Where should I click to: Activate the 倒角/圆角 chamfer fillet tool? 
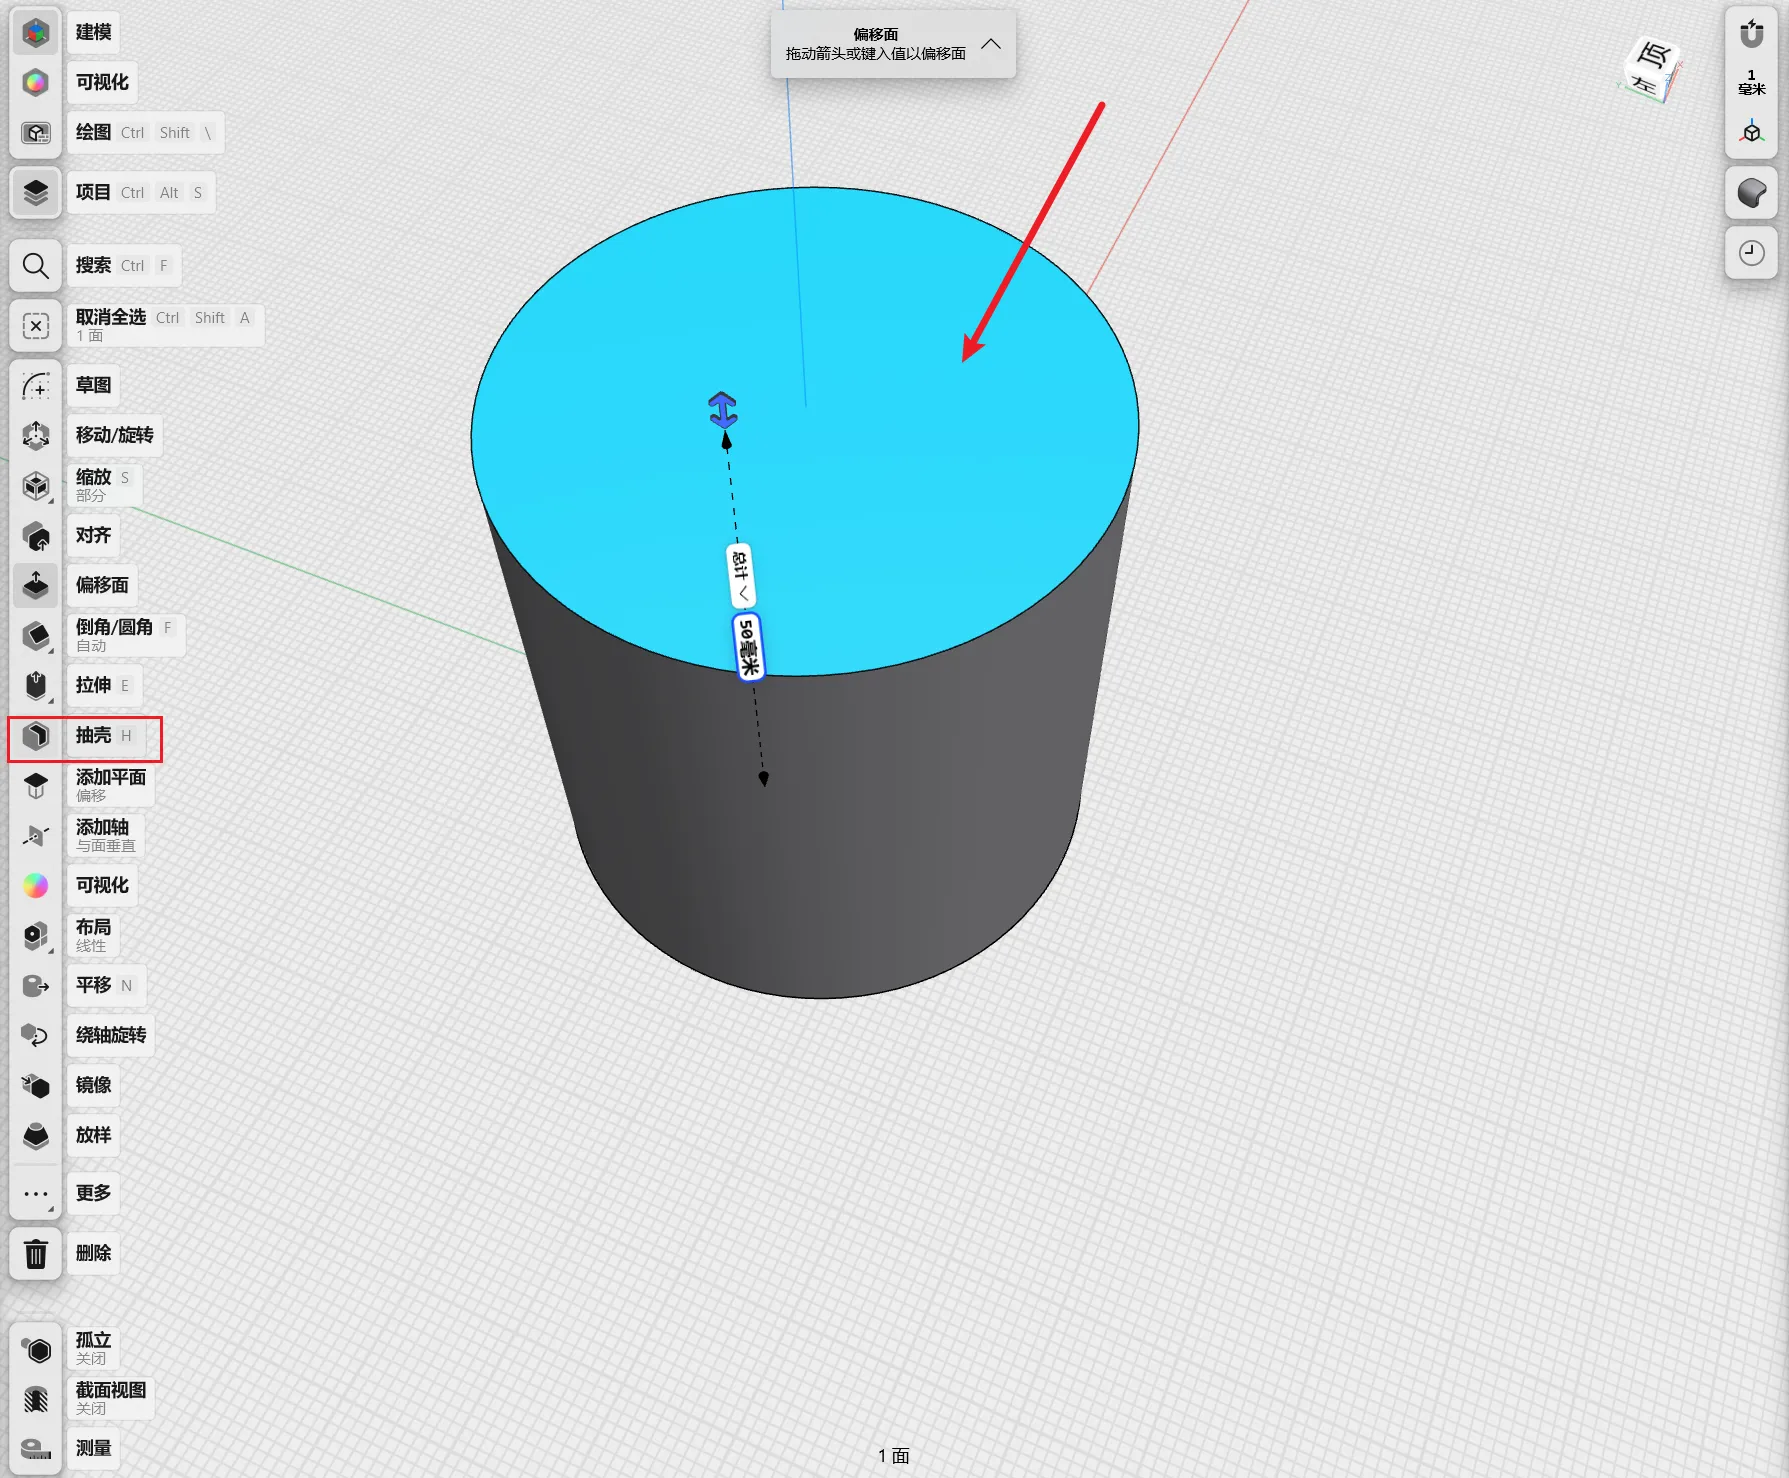tap(36, 636)
